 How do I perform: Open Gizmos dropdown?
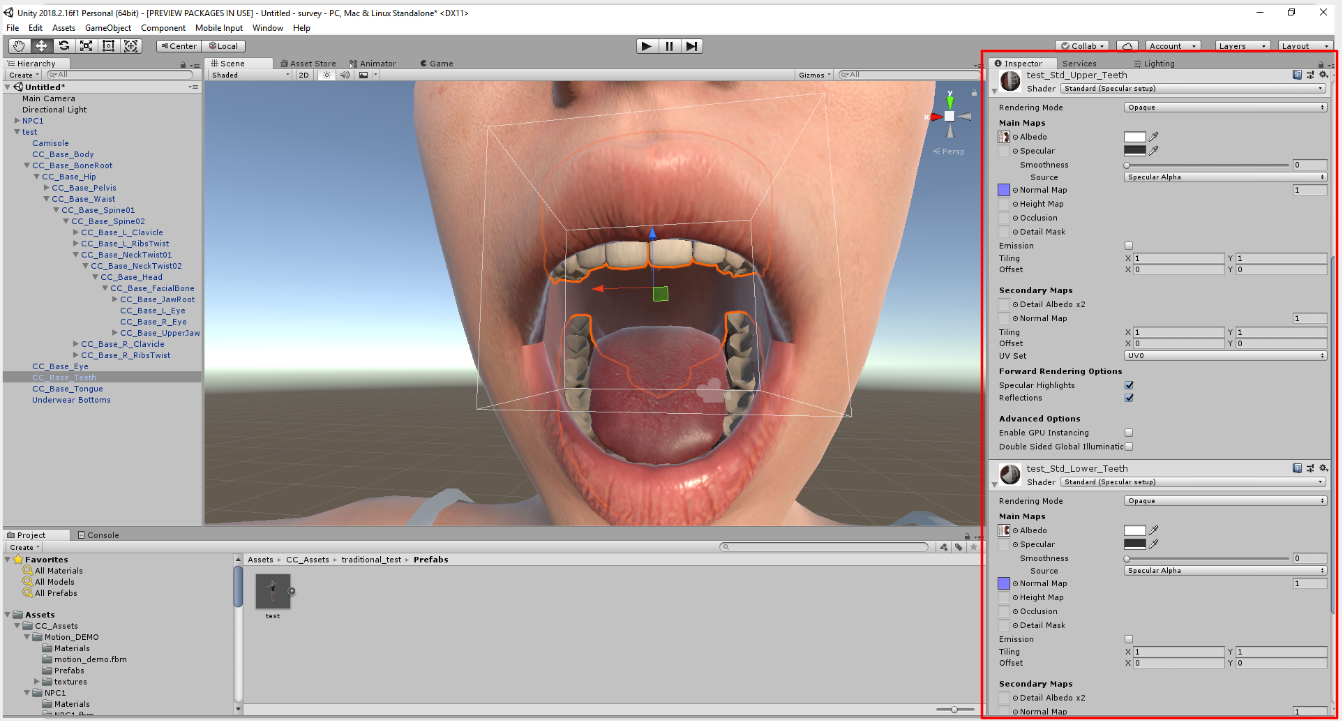(x=815, y=75)
